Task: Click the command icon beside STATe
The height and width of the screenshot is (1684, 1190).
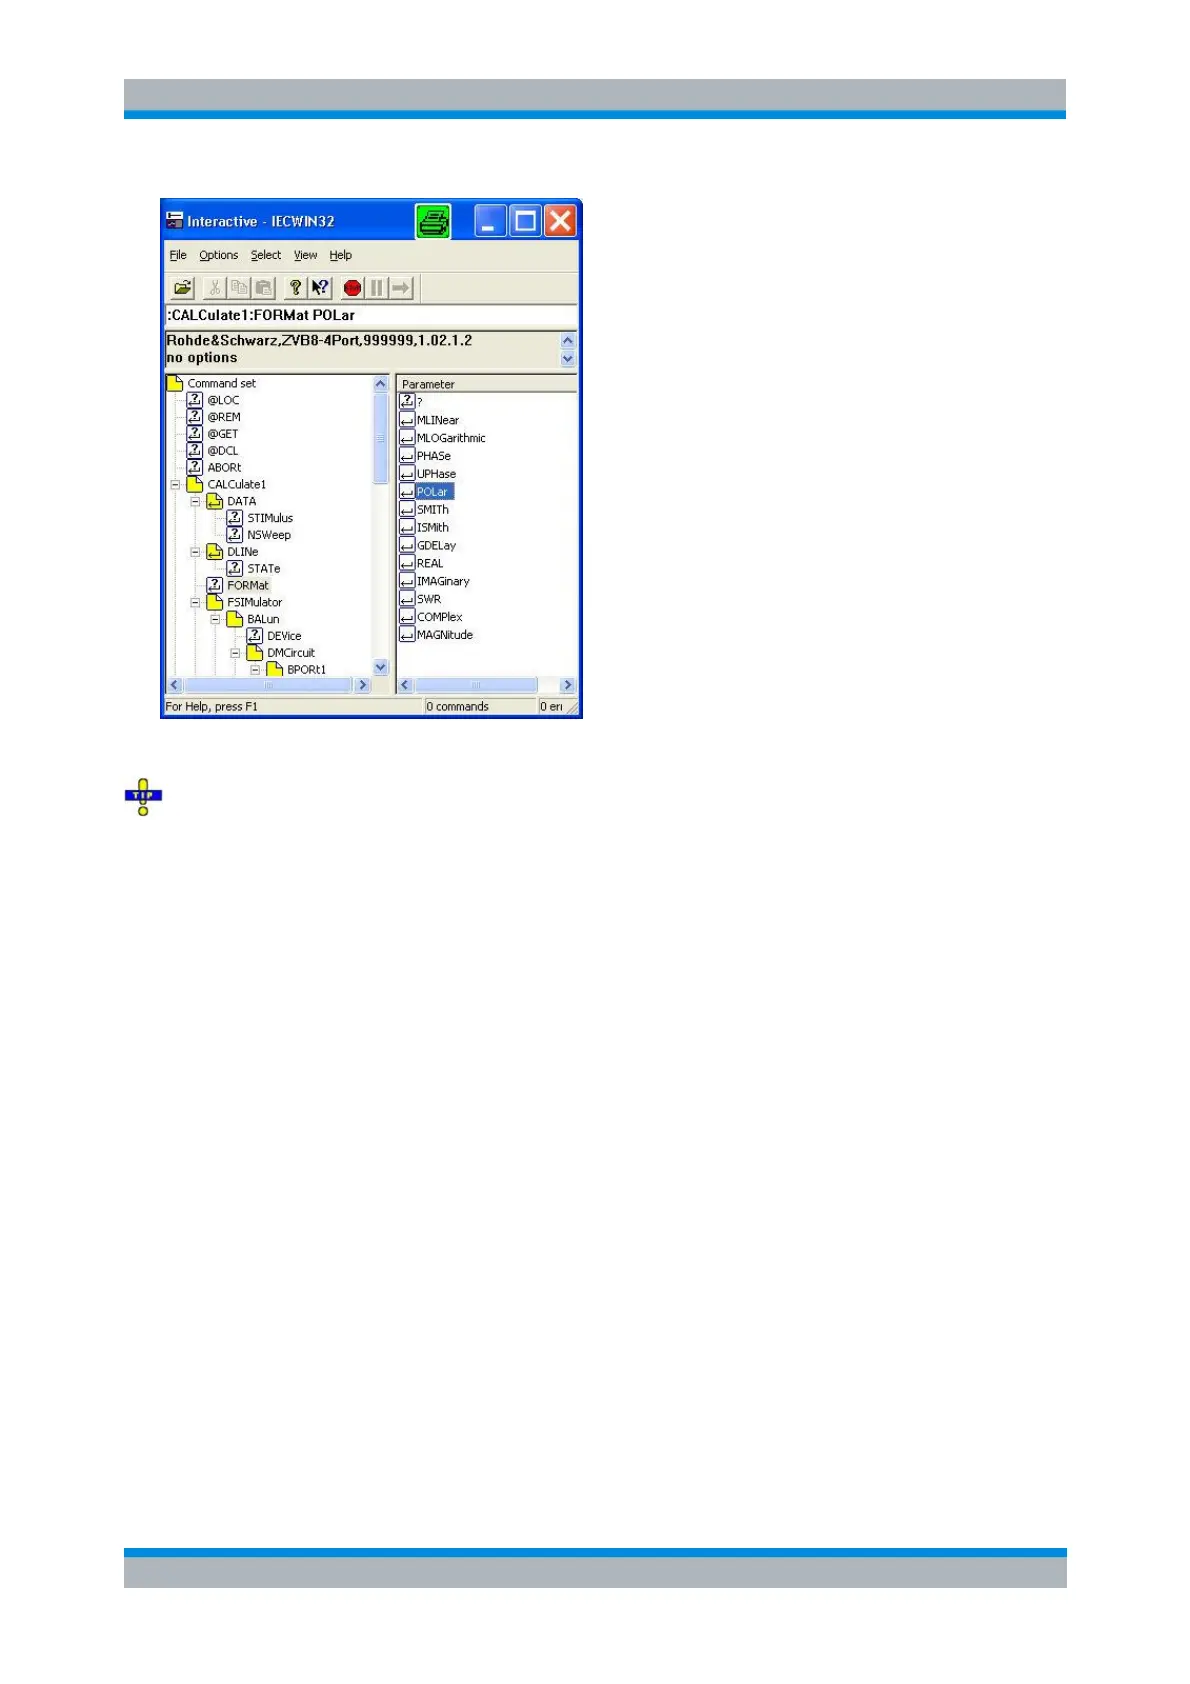Action: 235,568
